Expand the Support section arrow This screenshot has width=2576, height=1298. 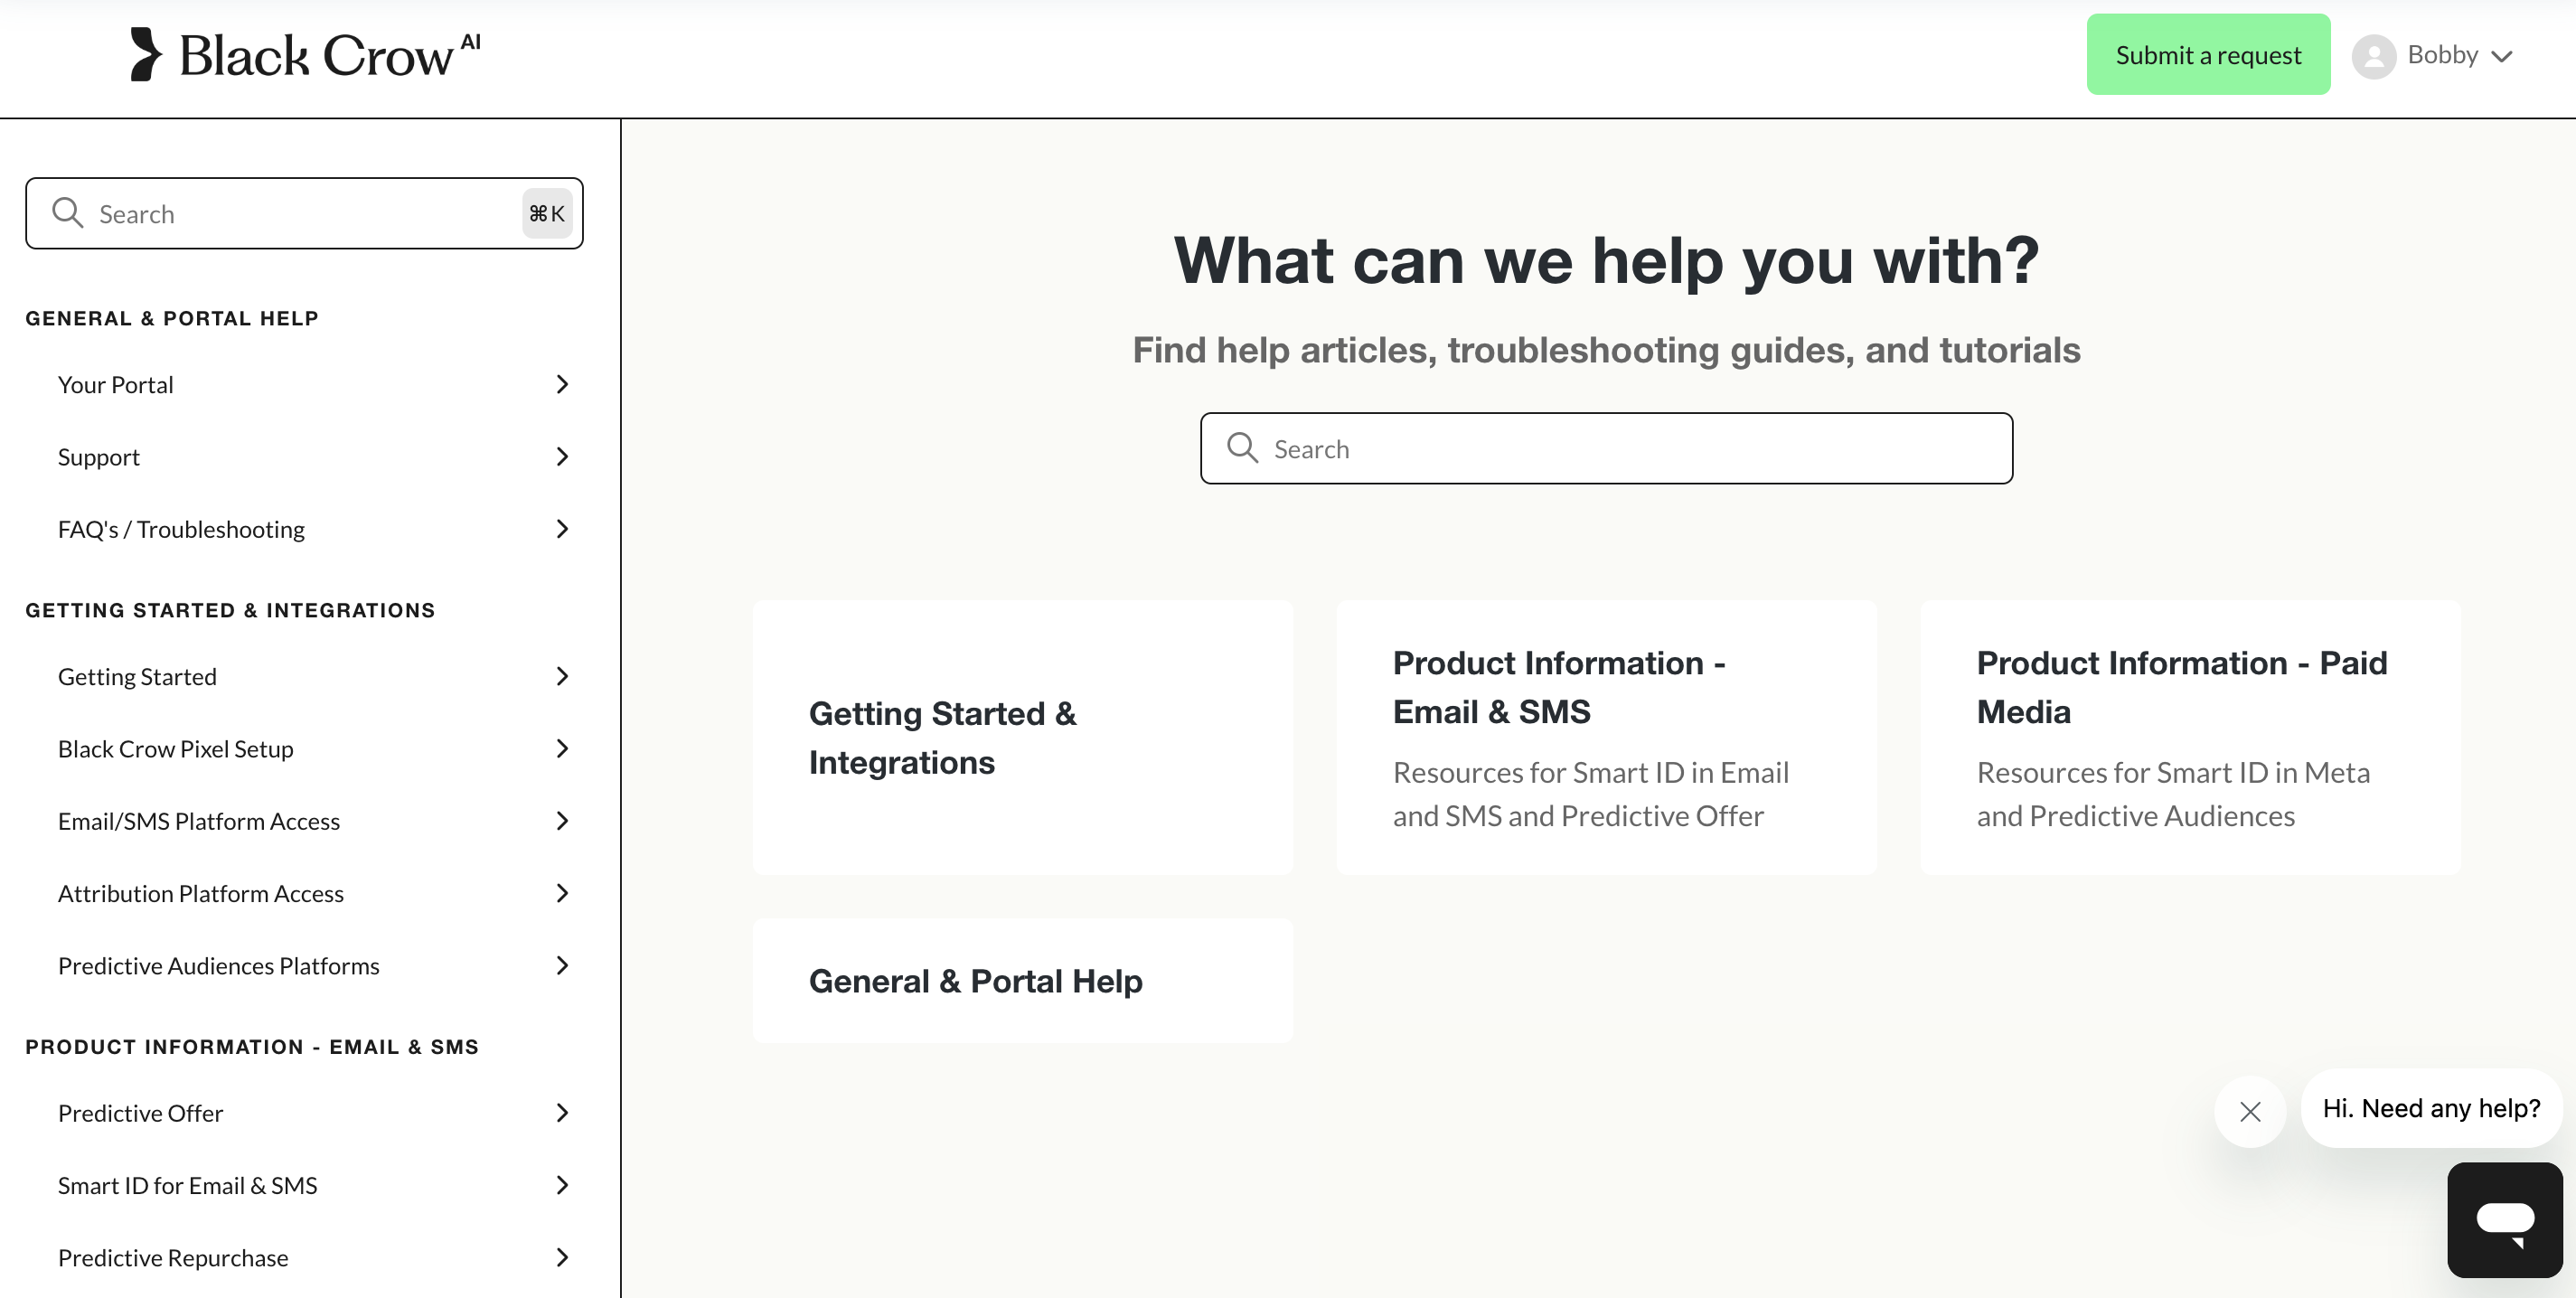[x=562, y=457]
